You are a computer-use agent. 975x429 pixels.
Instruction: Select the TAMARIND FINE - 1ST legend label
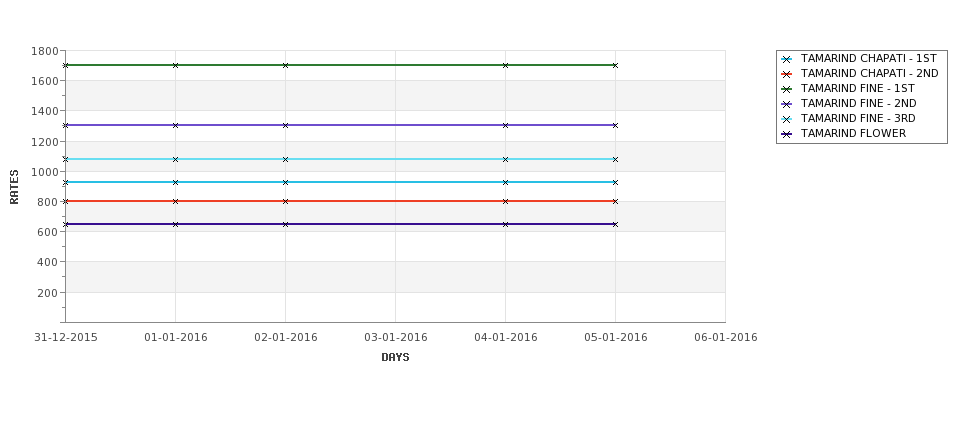[x=857, y=89]
